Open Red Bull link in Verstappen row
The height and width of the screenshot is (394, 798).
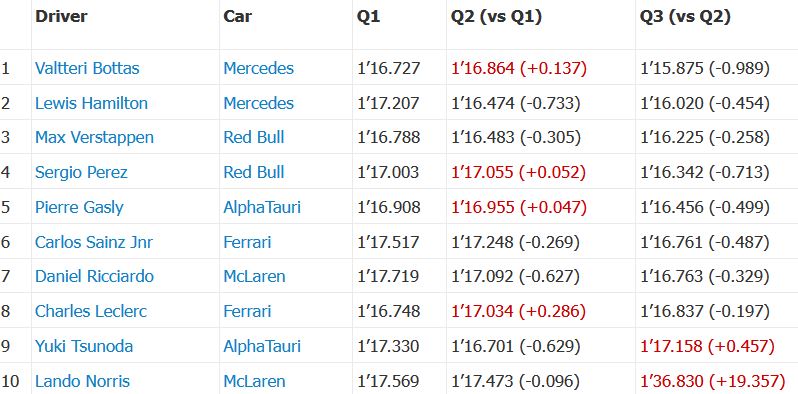coord(254,137)
